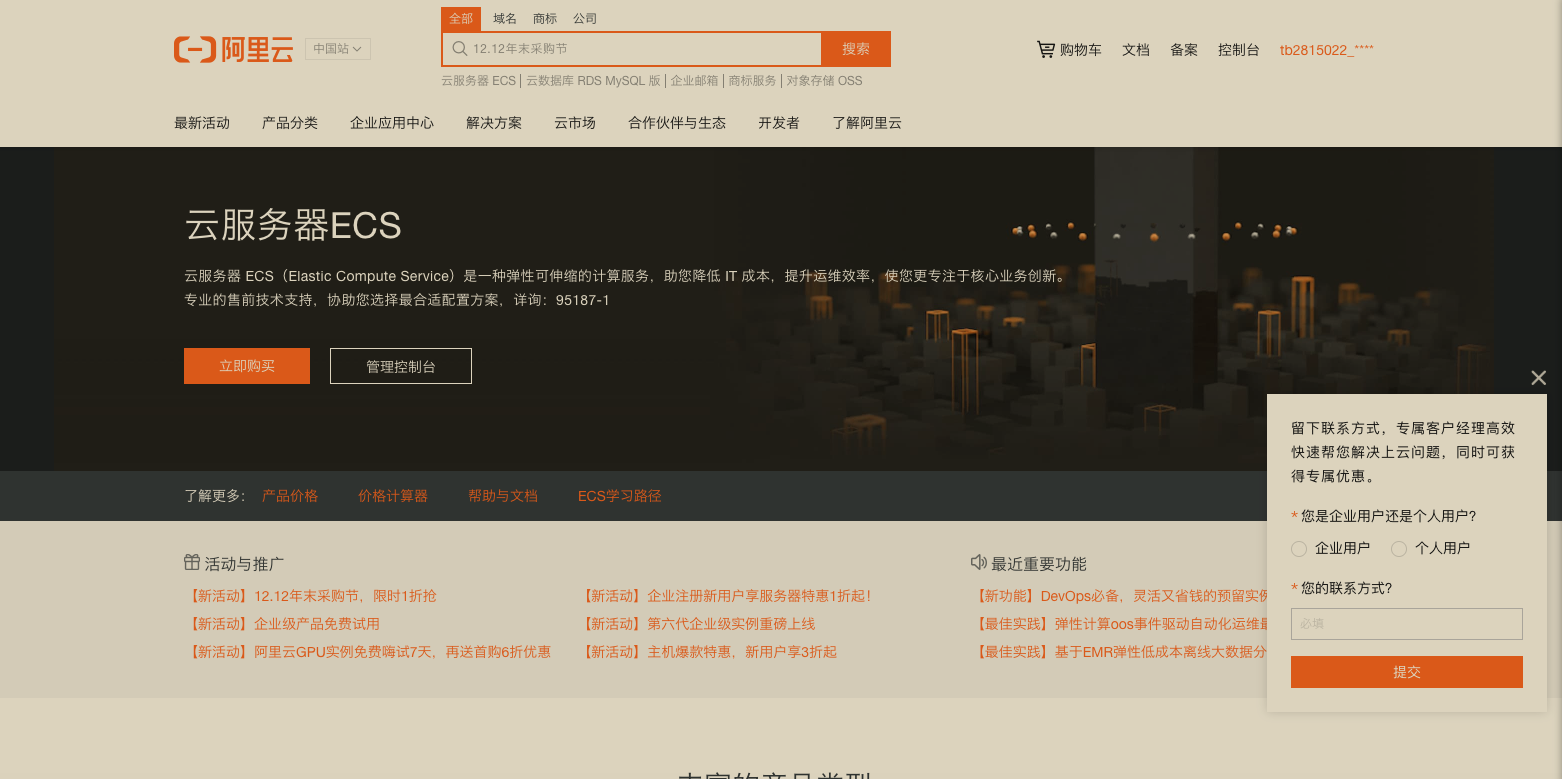Click the 云服务器ECS banner heading
The image size is (1562, 779).
(293, 225)
